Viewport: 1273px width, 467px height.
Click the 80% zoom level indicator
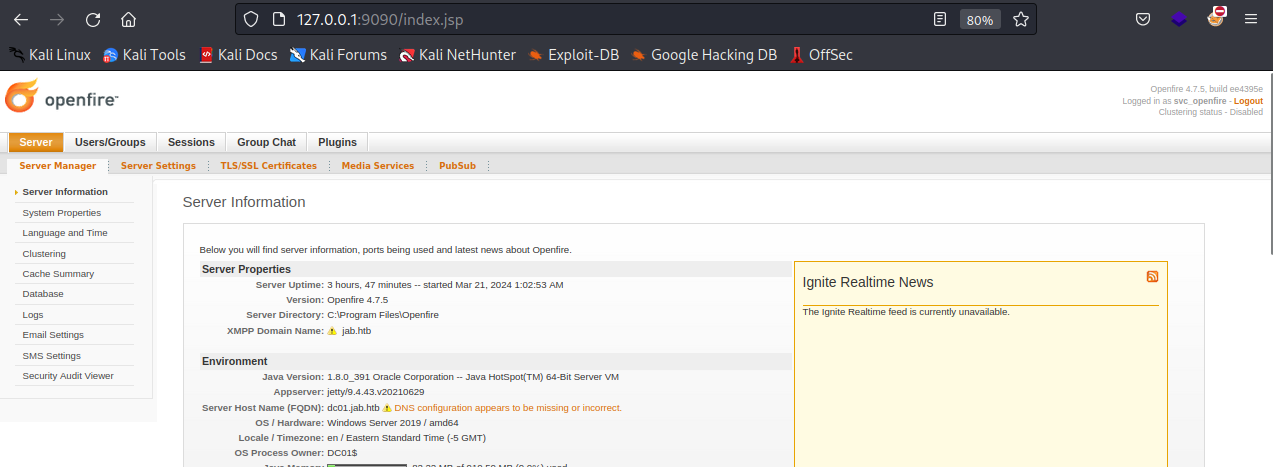pyautogui.click(x=980, y=19)
